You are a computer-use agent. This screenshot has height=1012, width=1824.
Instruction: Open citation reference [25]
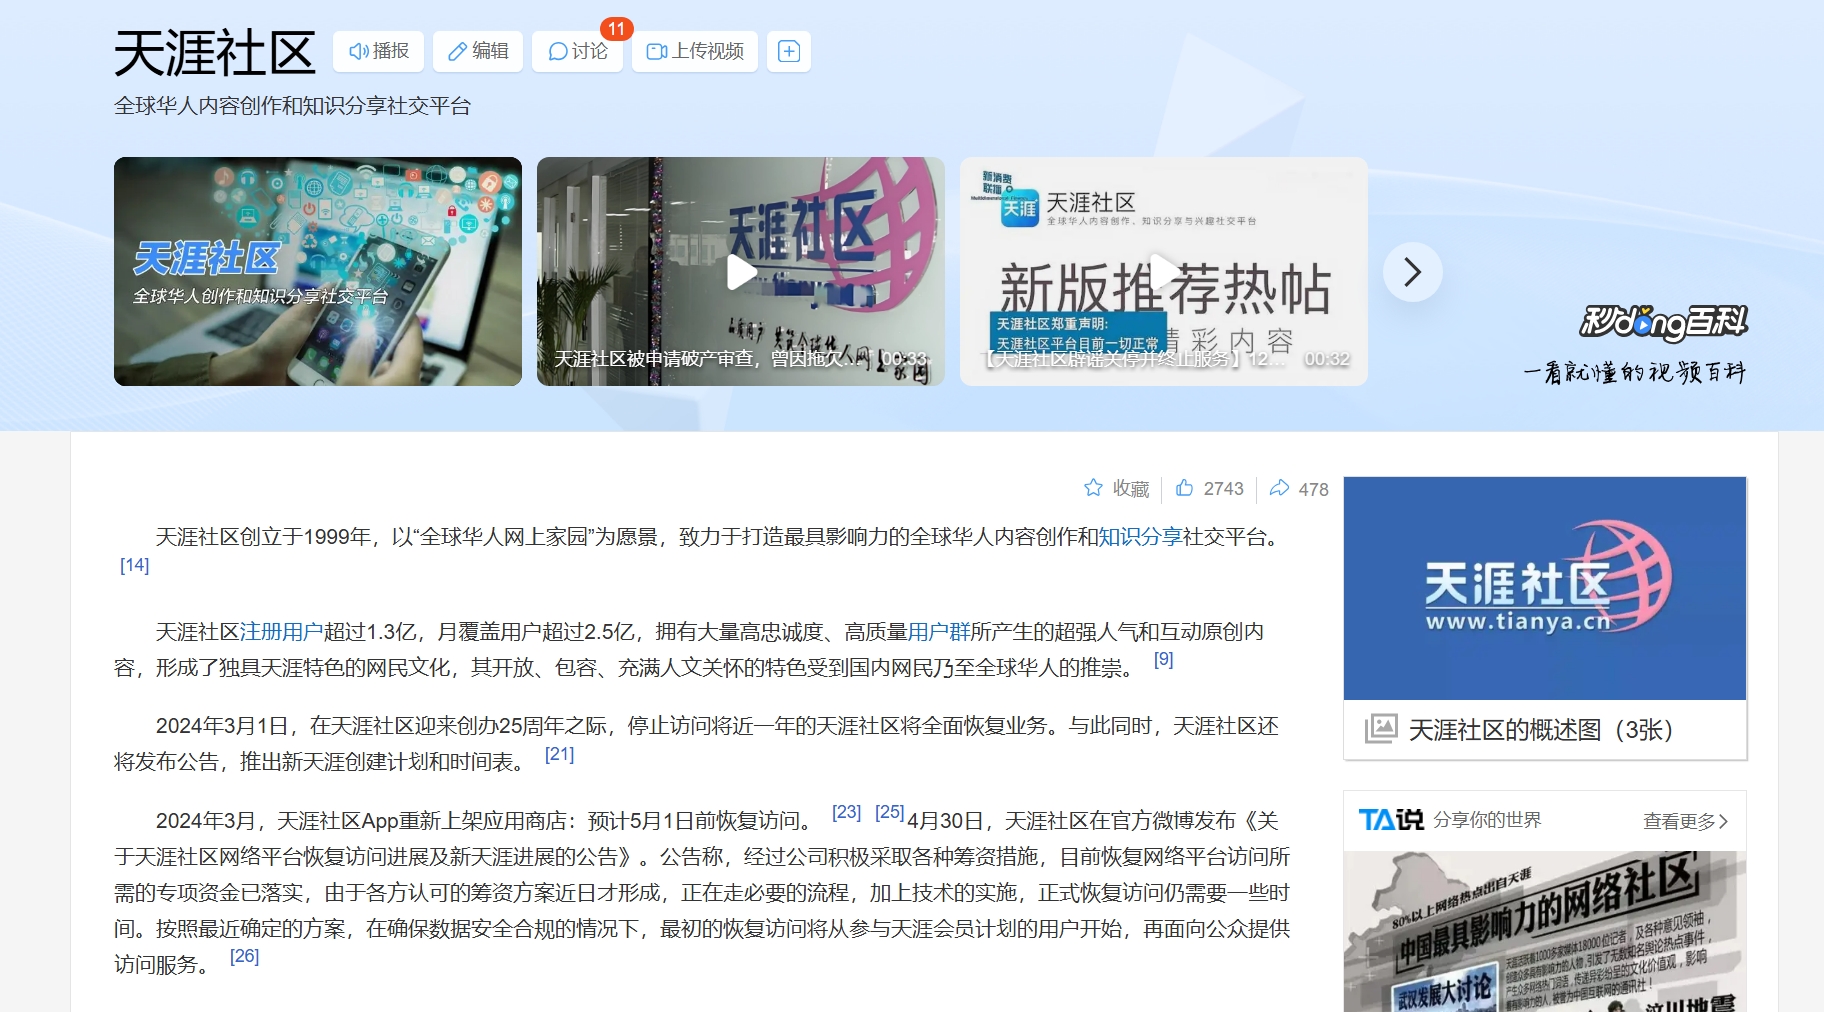tap(889, 812)
